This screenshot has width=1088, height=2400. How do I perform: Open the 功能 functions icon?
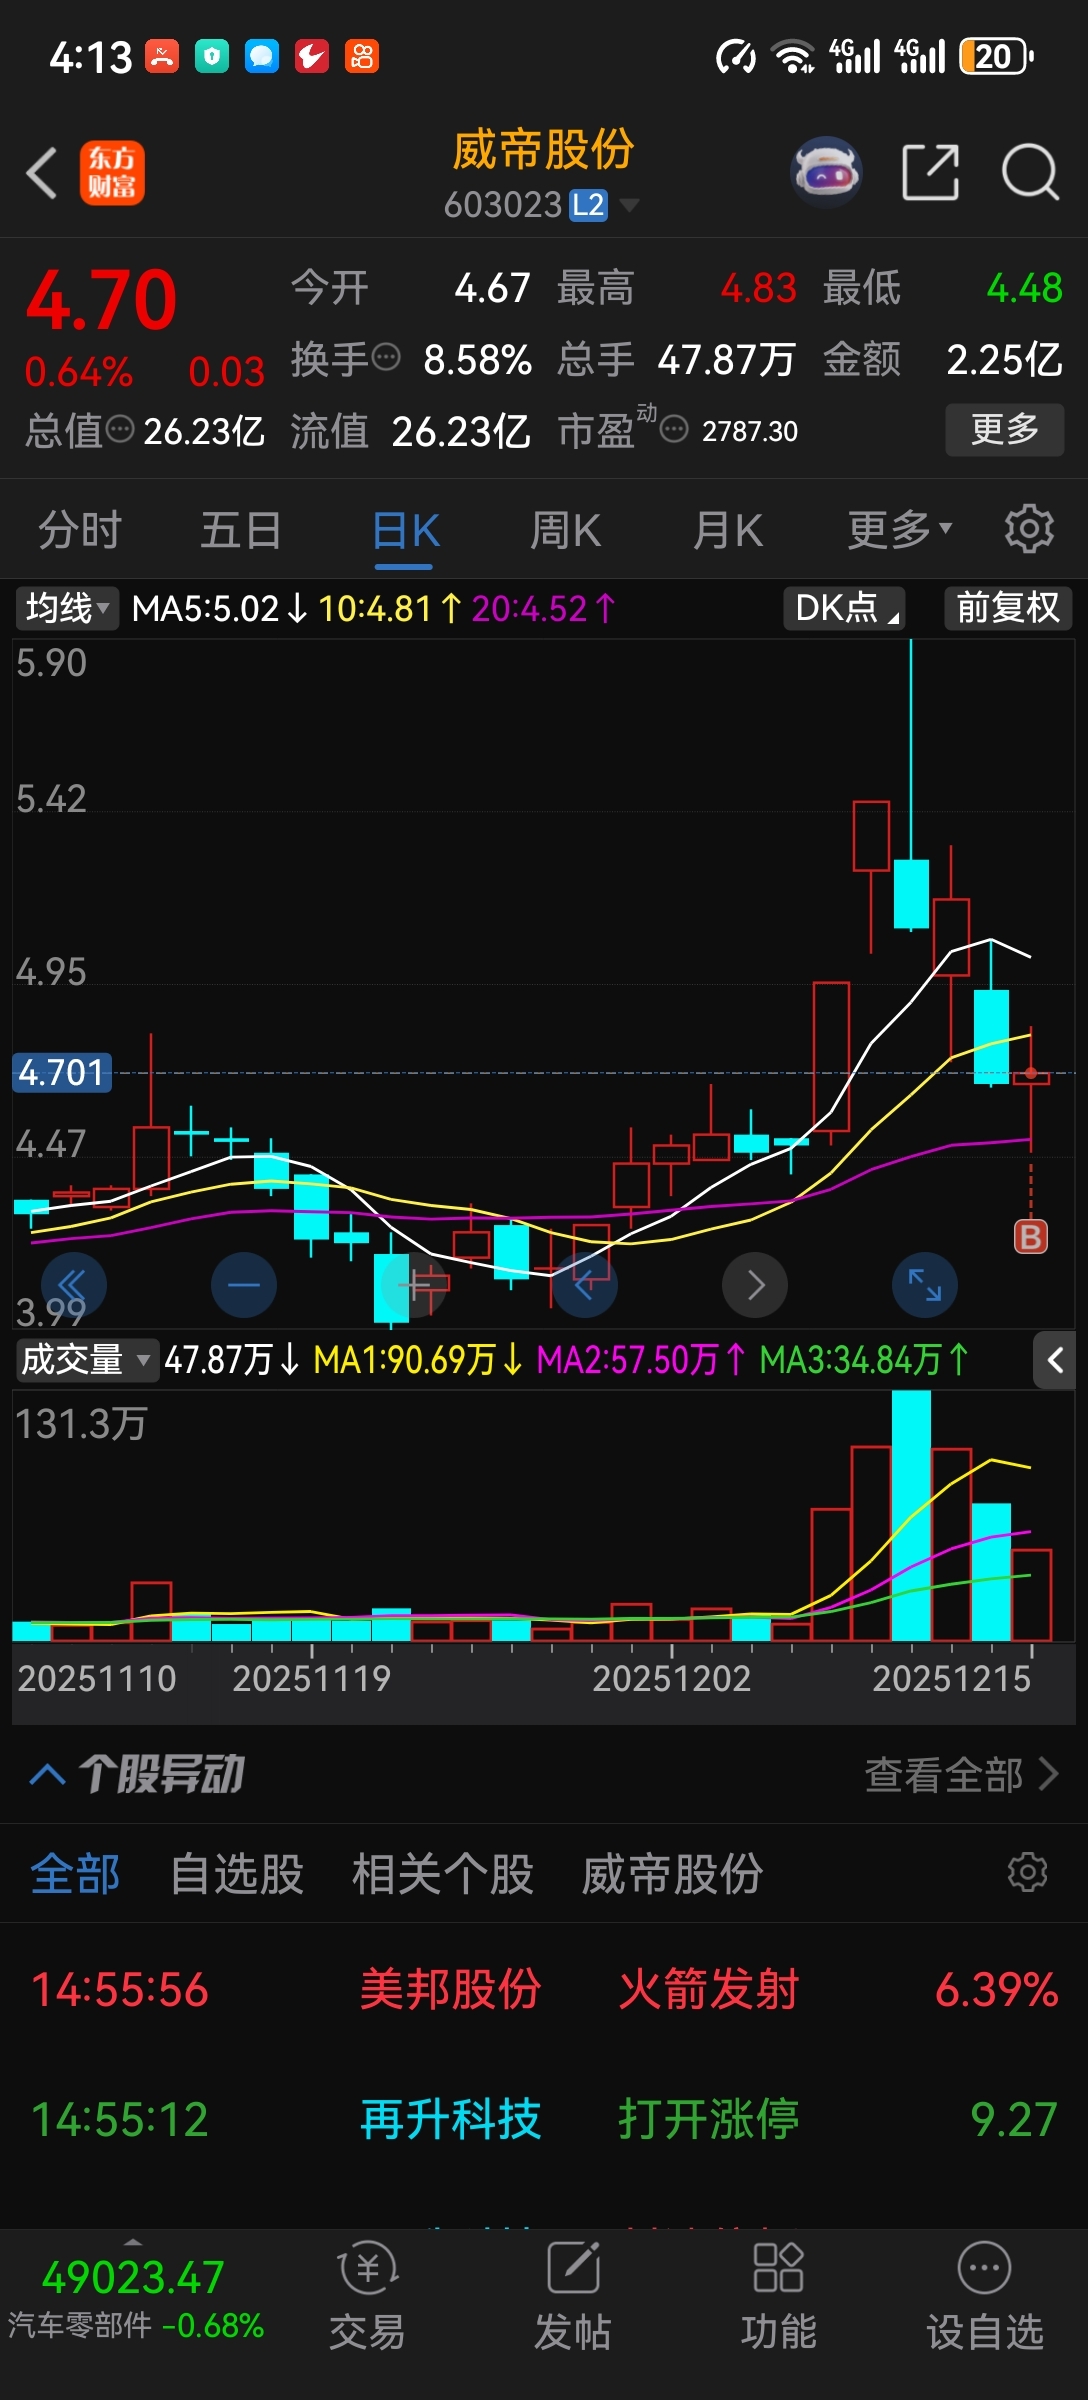[778, 2298]
